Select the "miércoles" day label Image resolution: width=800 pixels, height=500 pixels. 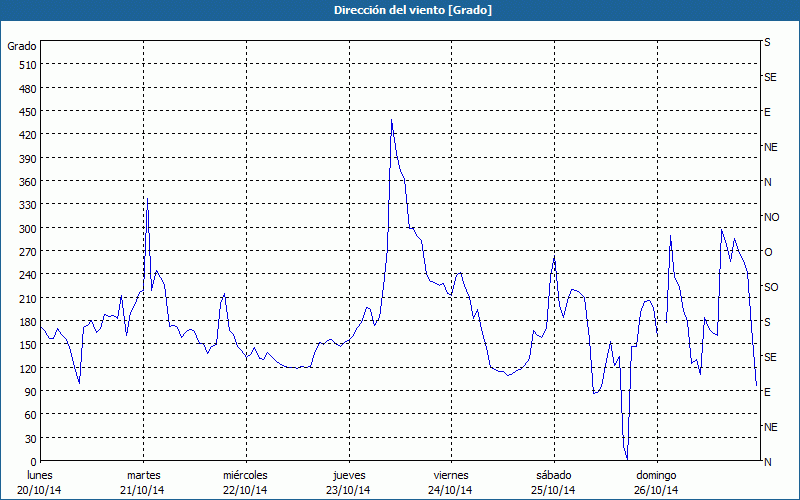pyautogui.click(x=245, y=474)
